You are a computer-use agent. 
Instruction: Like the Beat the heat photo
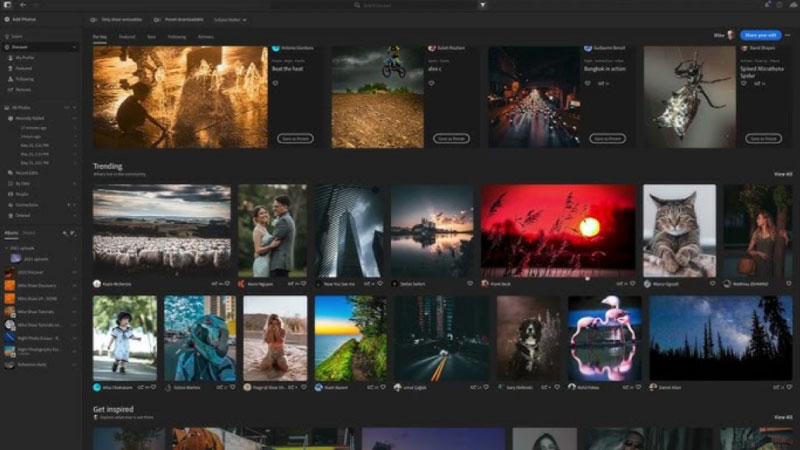[276, 84]
